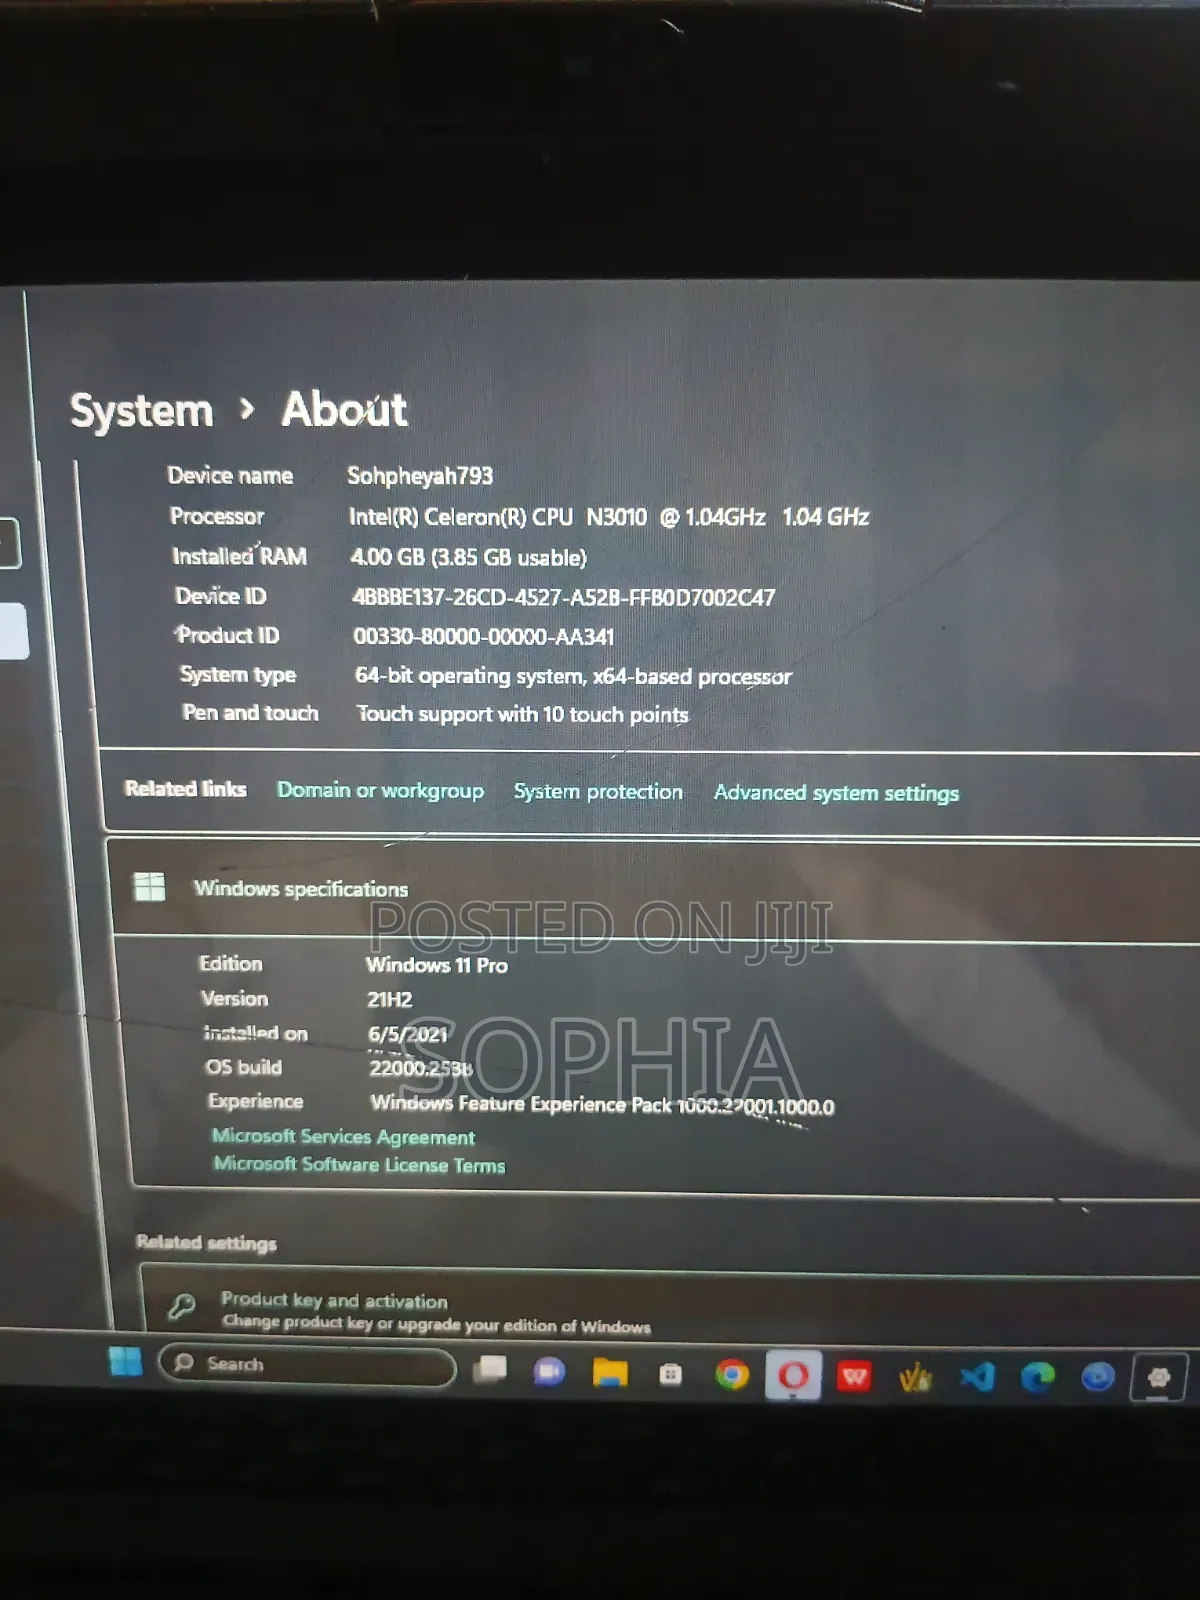
Task: Select the Touch support with 10 touch points text
Action: (x=523, y=714)
